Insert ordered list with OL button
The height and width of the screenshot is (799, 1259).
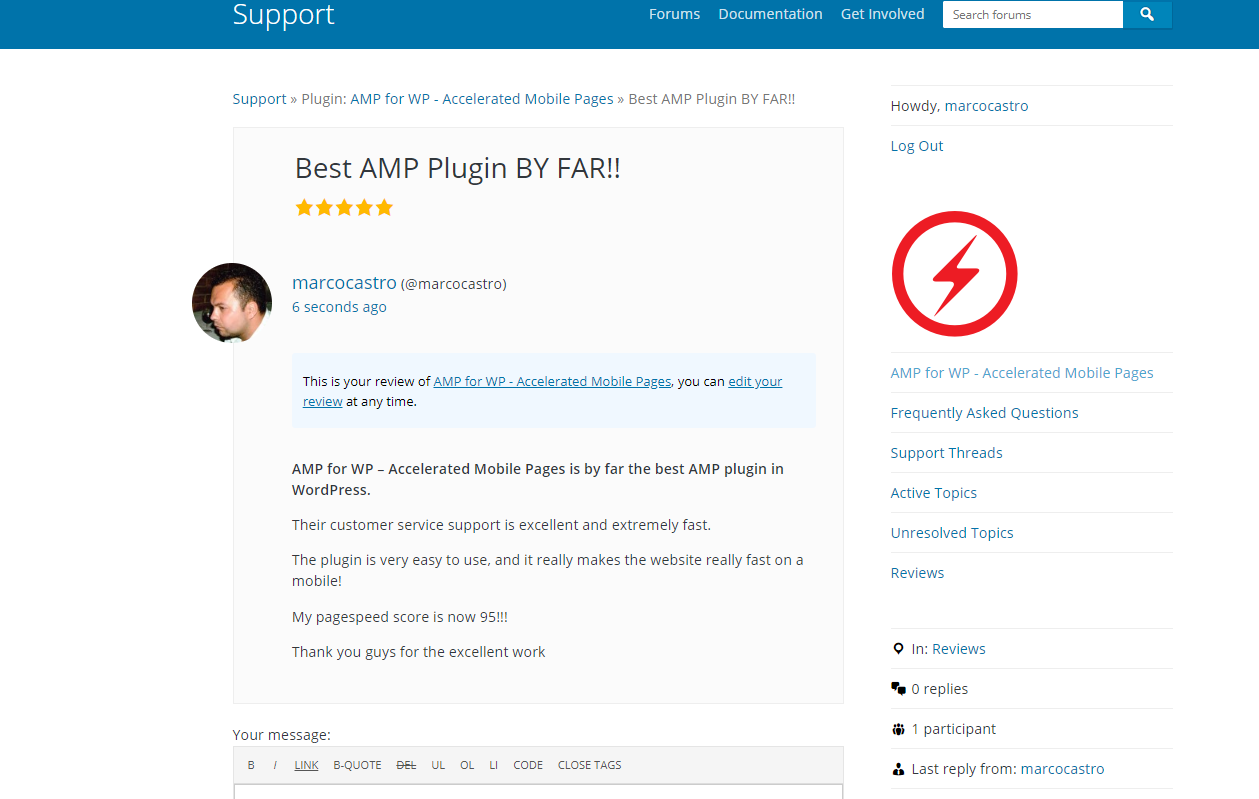467,765
